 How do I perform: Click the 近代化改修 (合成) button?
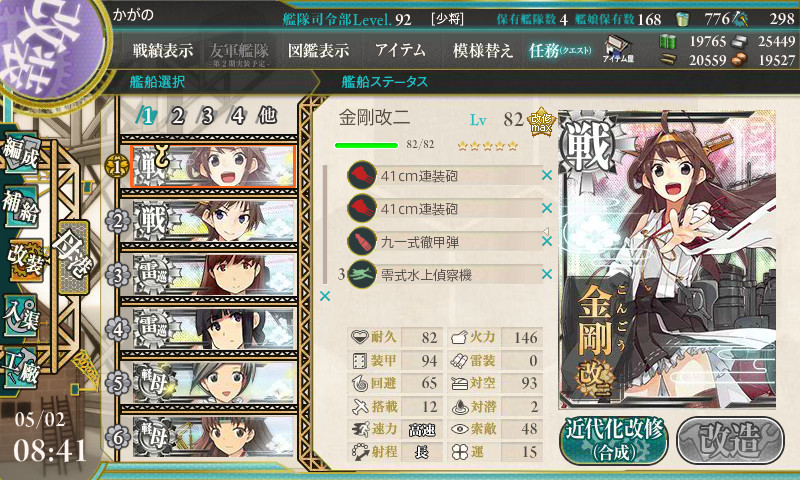coord(614,440)
